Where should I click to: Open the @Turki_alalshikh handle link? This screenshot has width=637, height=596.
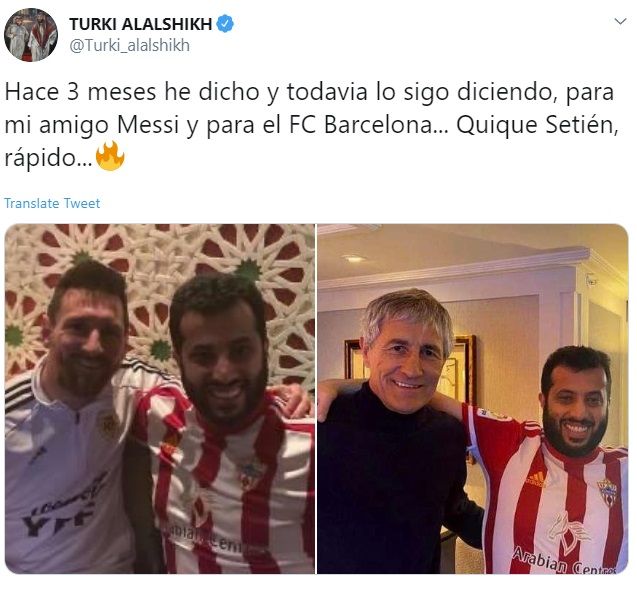(x=129, y=46)
